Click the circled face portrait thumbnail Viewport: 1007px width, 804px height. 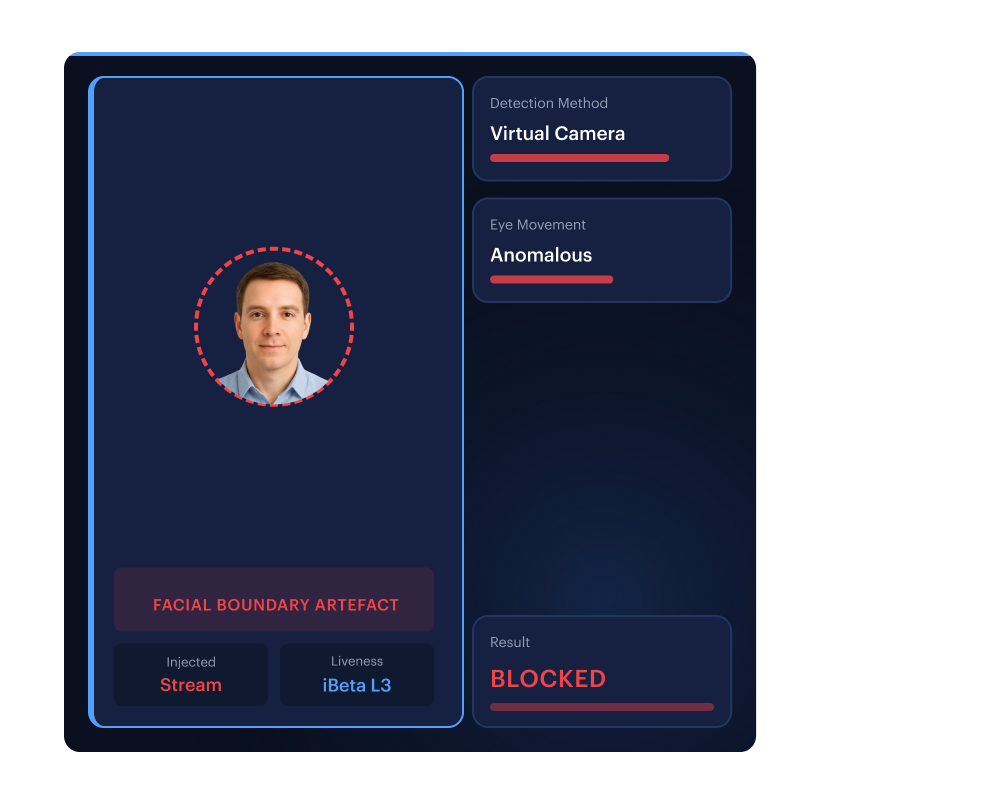[274, 327]
